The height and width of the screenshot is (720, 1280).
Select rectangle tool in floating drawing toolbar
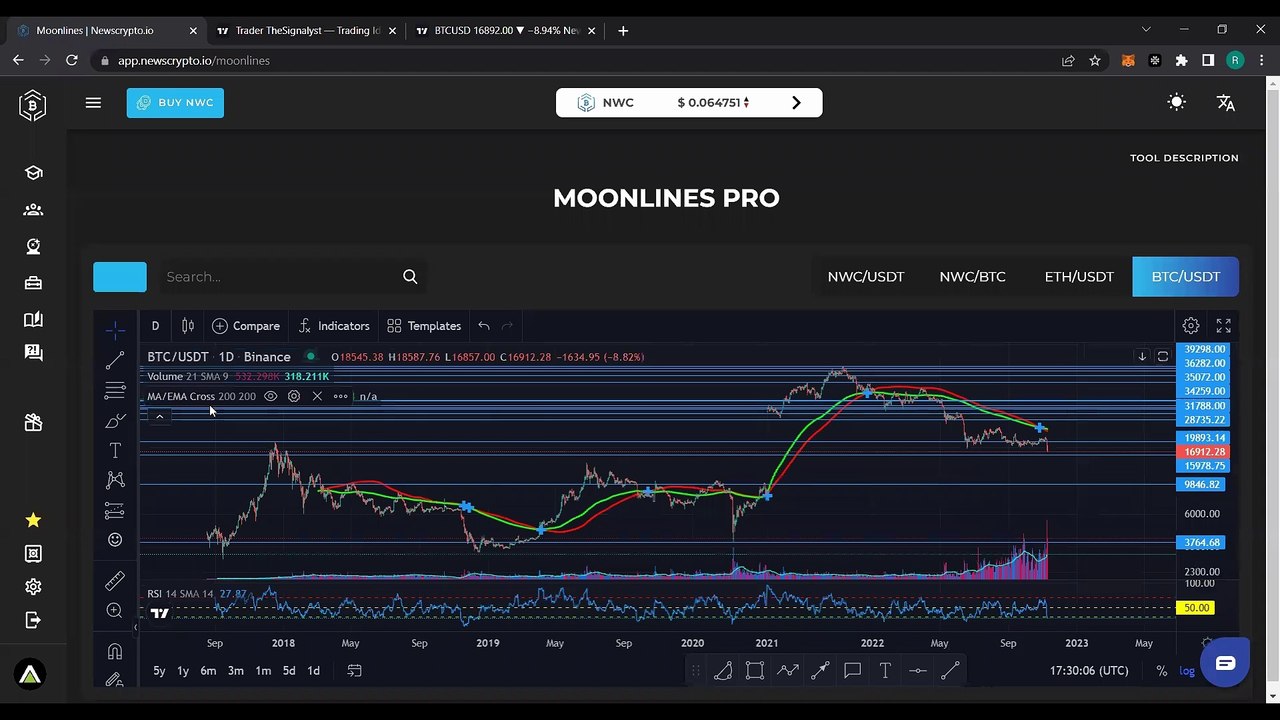(x=755, y=671)
